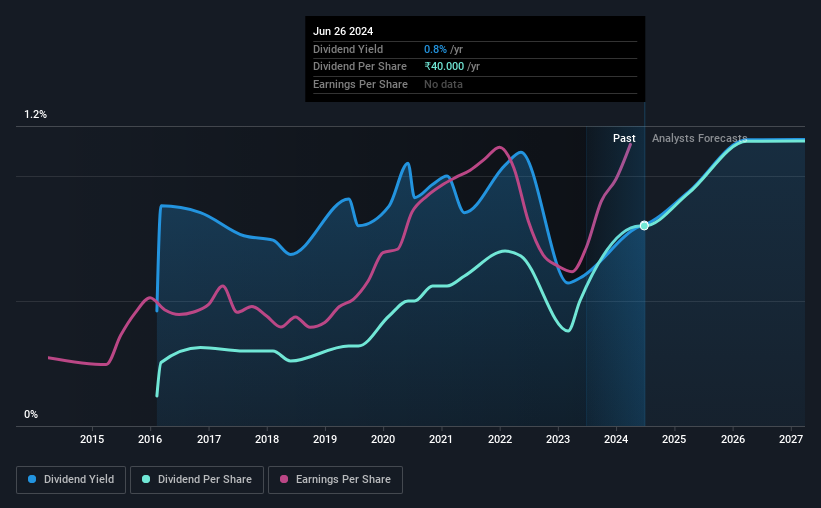Click the 'Analysts Forecasts' label
Screen dimensions: 821x508
(700, 138)
